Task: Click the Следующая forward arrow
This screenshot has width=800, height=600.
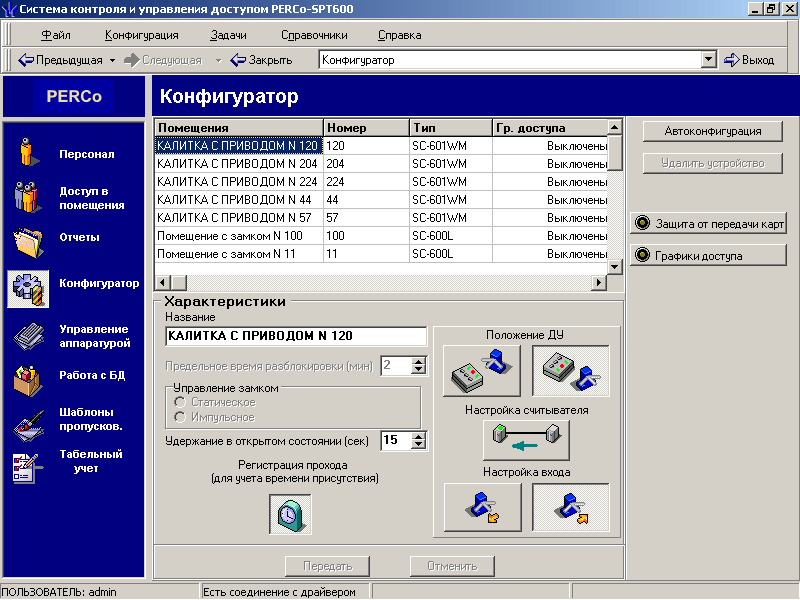Action: pos(163,60)
